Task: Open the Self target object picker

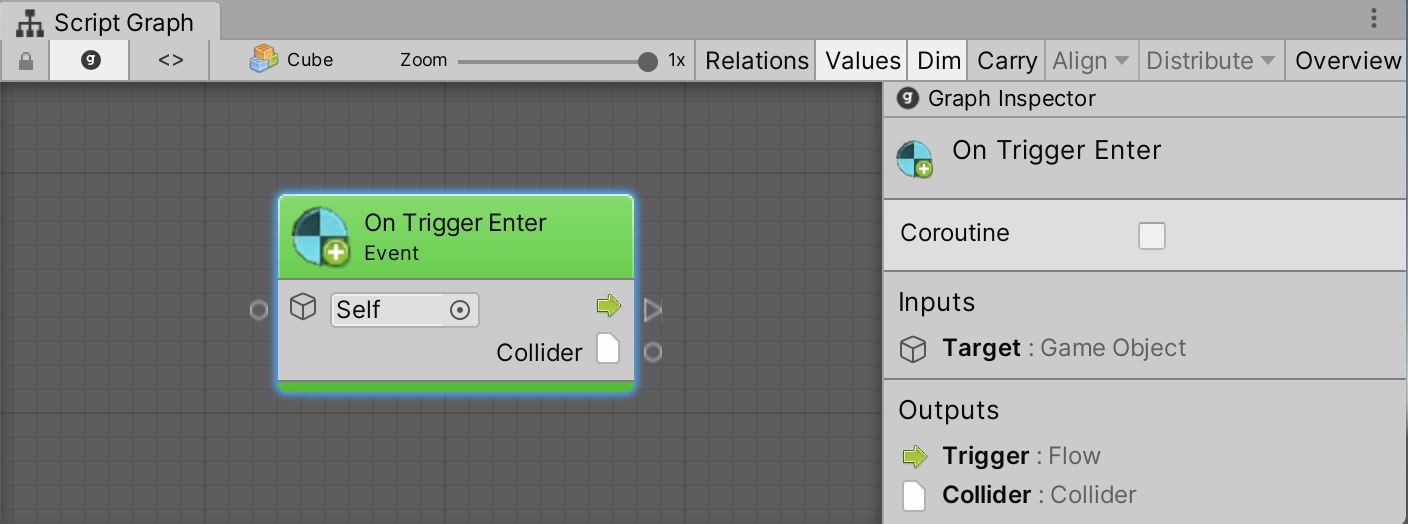Action: [460, 310]
